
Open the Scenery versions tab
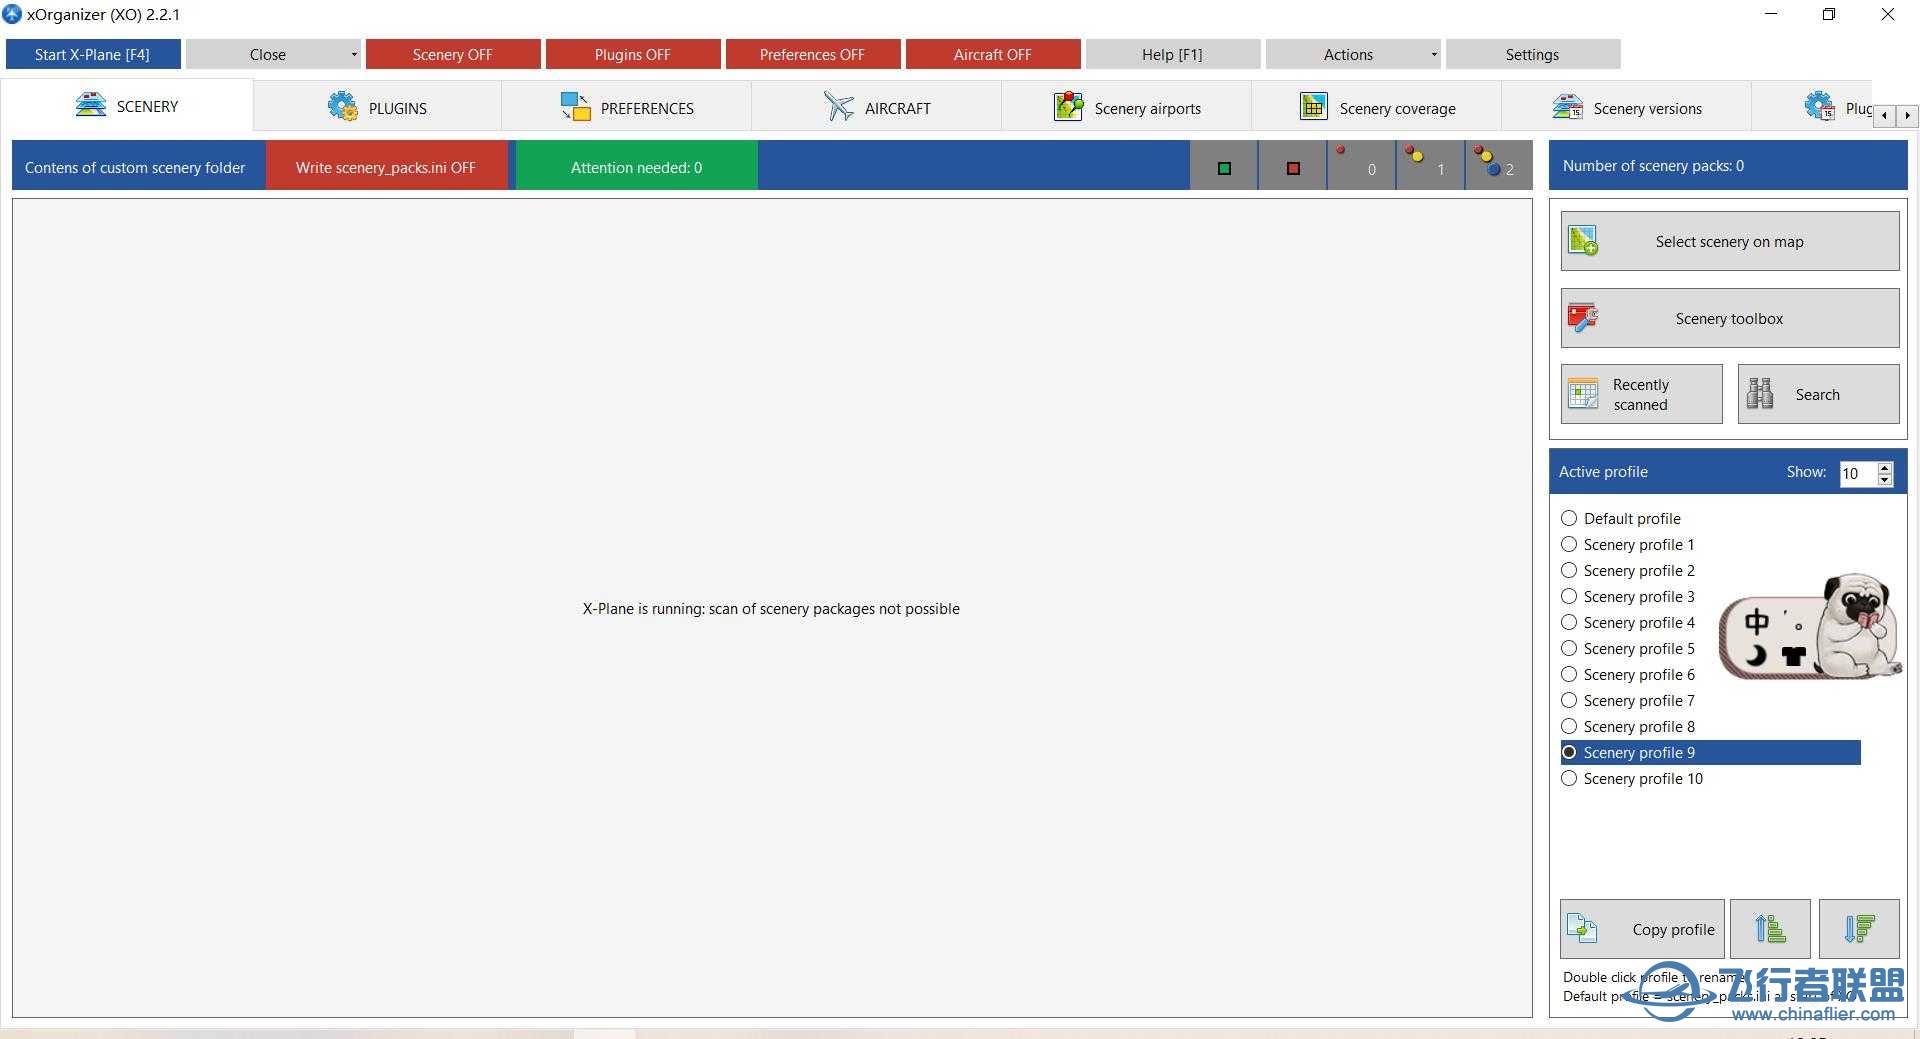pos(1627,107)
